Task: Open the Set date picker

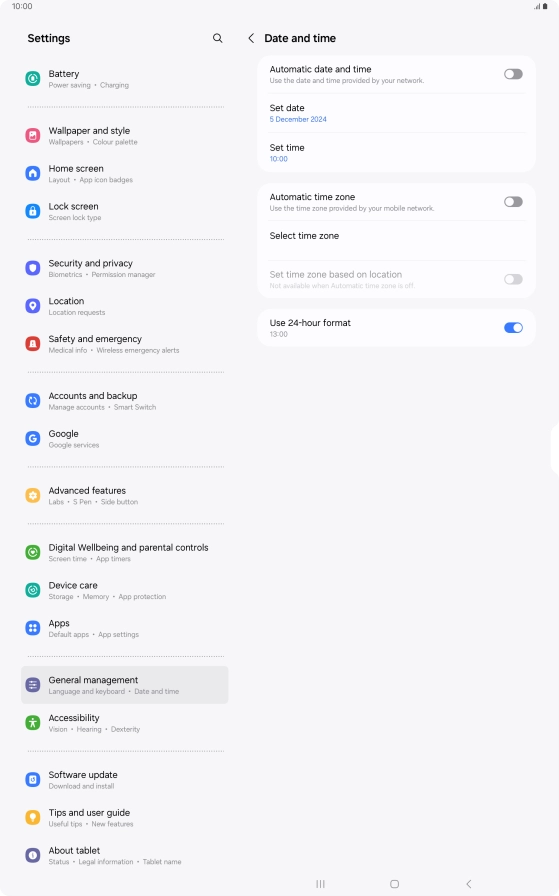Action: tap(396, 113)
